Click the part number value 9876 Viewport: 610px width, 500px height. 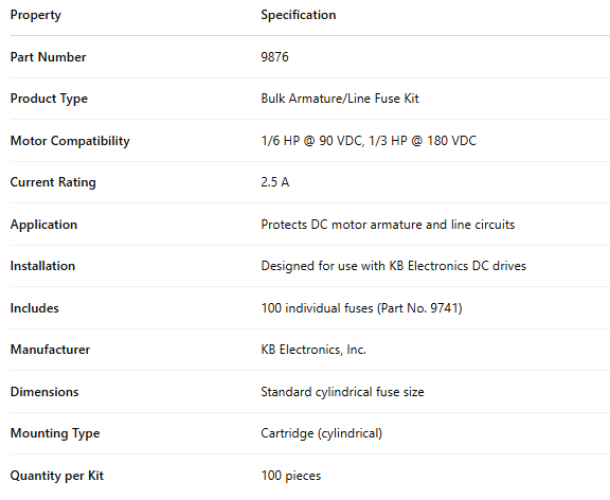275,57
